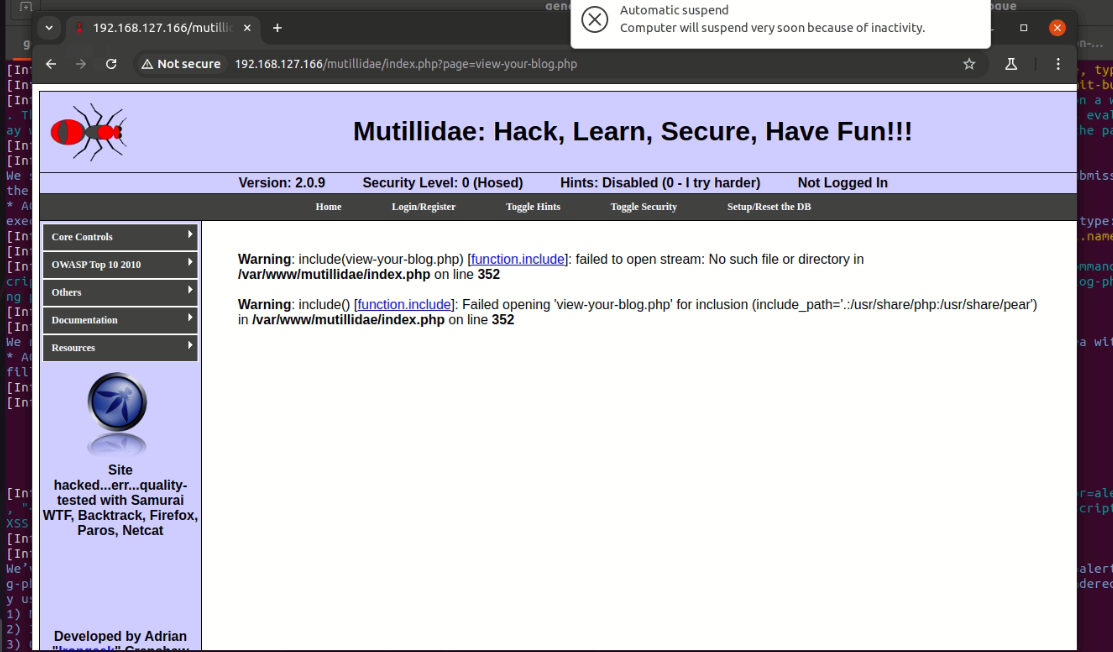Click the 'Not Logged In' status text
Viewport: 1113px width, 652px height.
point(843,183)
